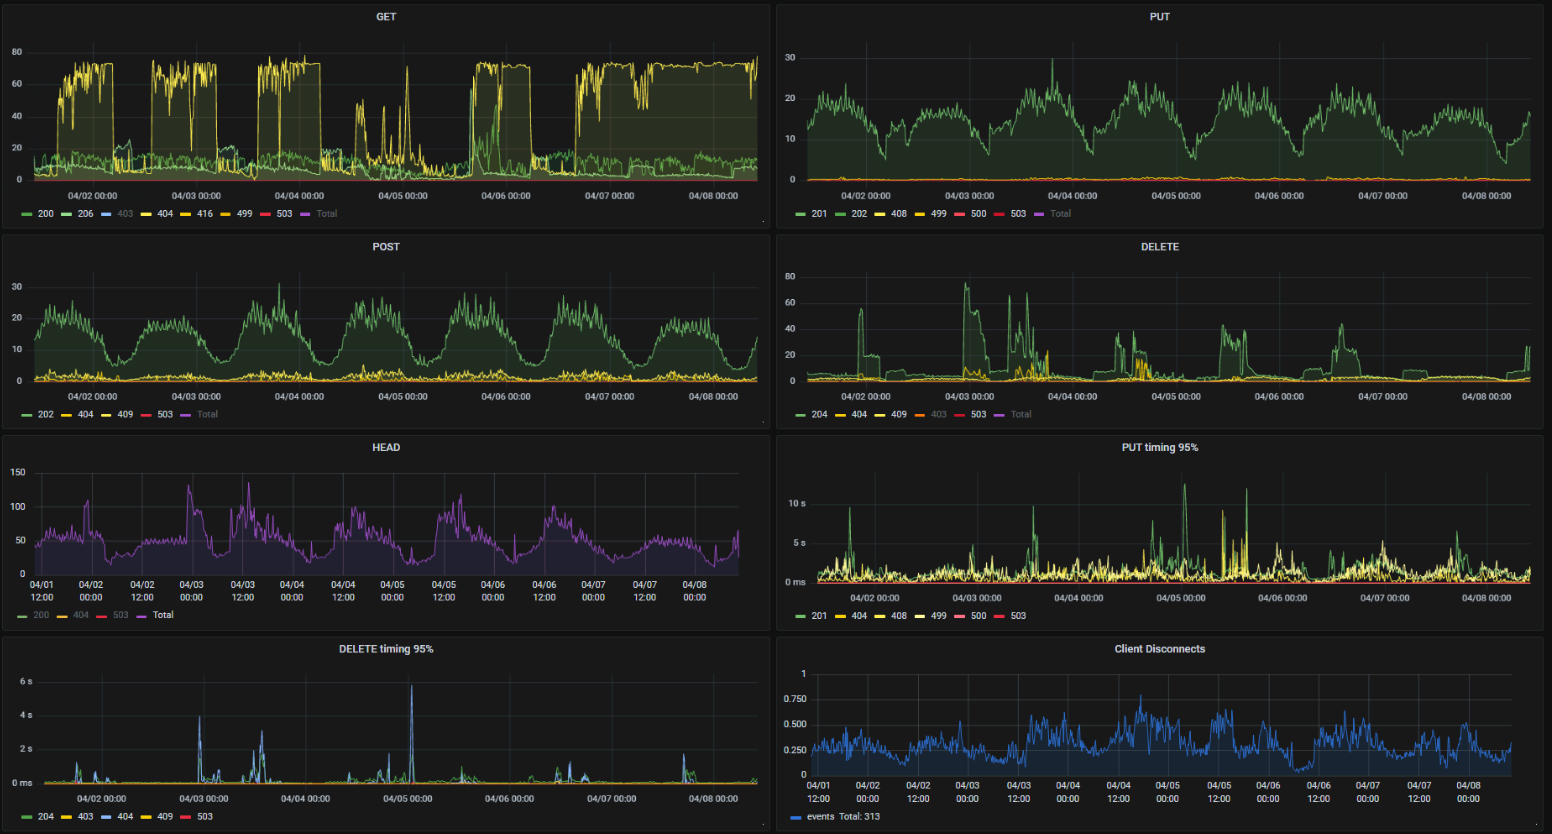This screenshot has height=834, width=1552.
Task: Click the 503 color swatch in DELETE timing legend
Action: click(186, 817)
